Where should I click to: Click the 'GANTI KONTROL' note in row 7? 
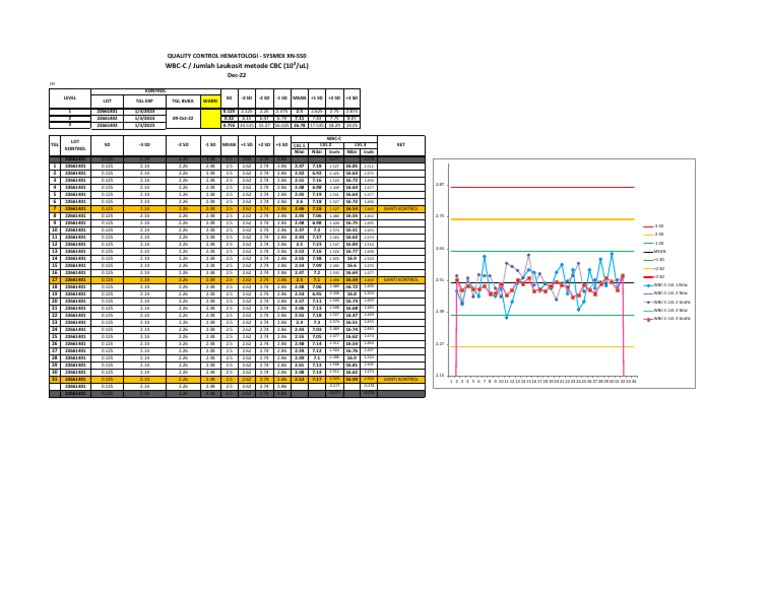click(x=401, y=209)
